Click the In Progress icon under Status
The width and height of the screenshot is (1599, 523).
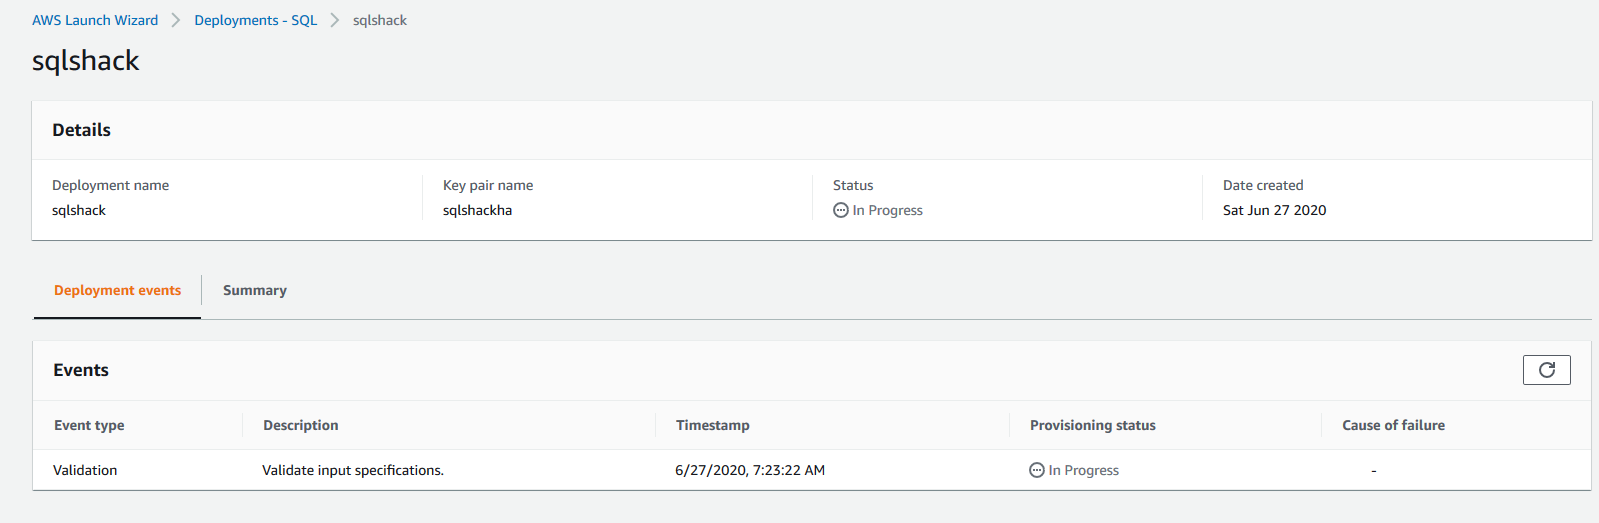coord(841,210)
